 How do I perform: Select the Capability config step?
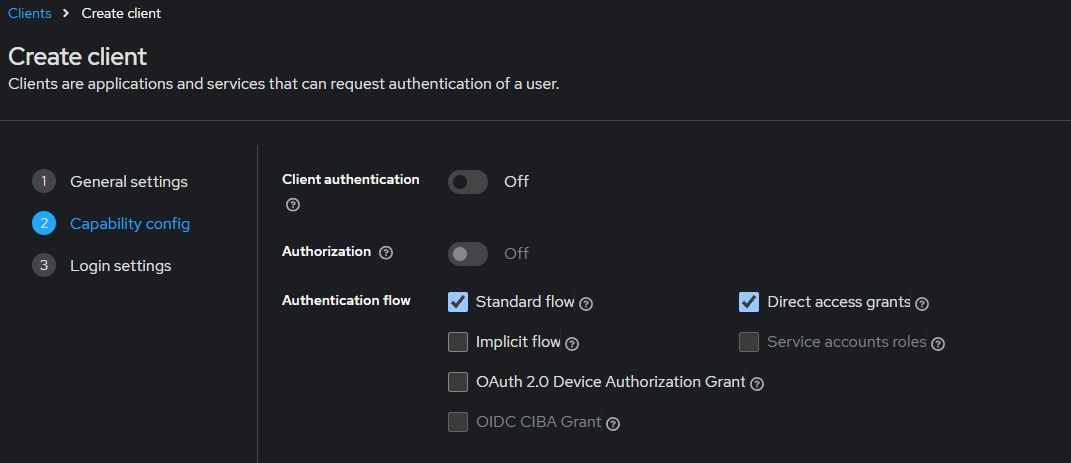[x=129, y=224]
